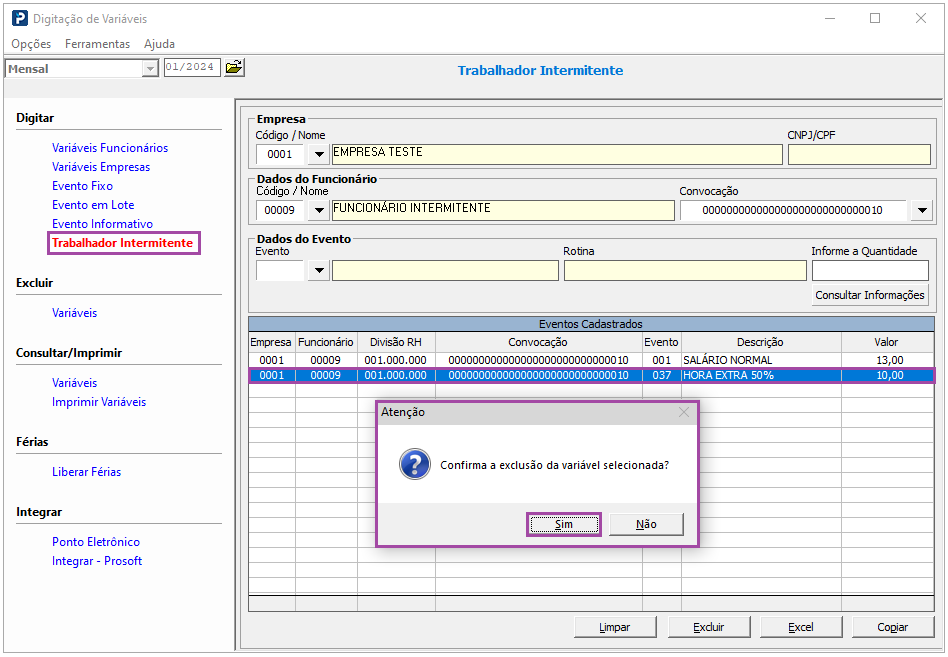The width and height of the screenshot is (948, 657).
Task: Close the Atenção dialog with X
Action: point(684,412)
